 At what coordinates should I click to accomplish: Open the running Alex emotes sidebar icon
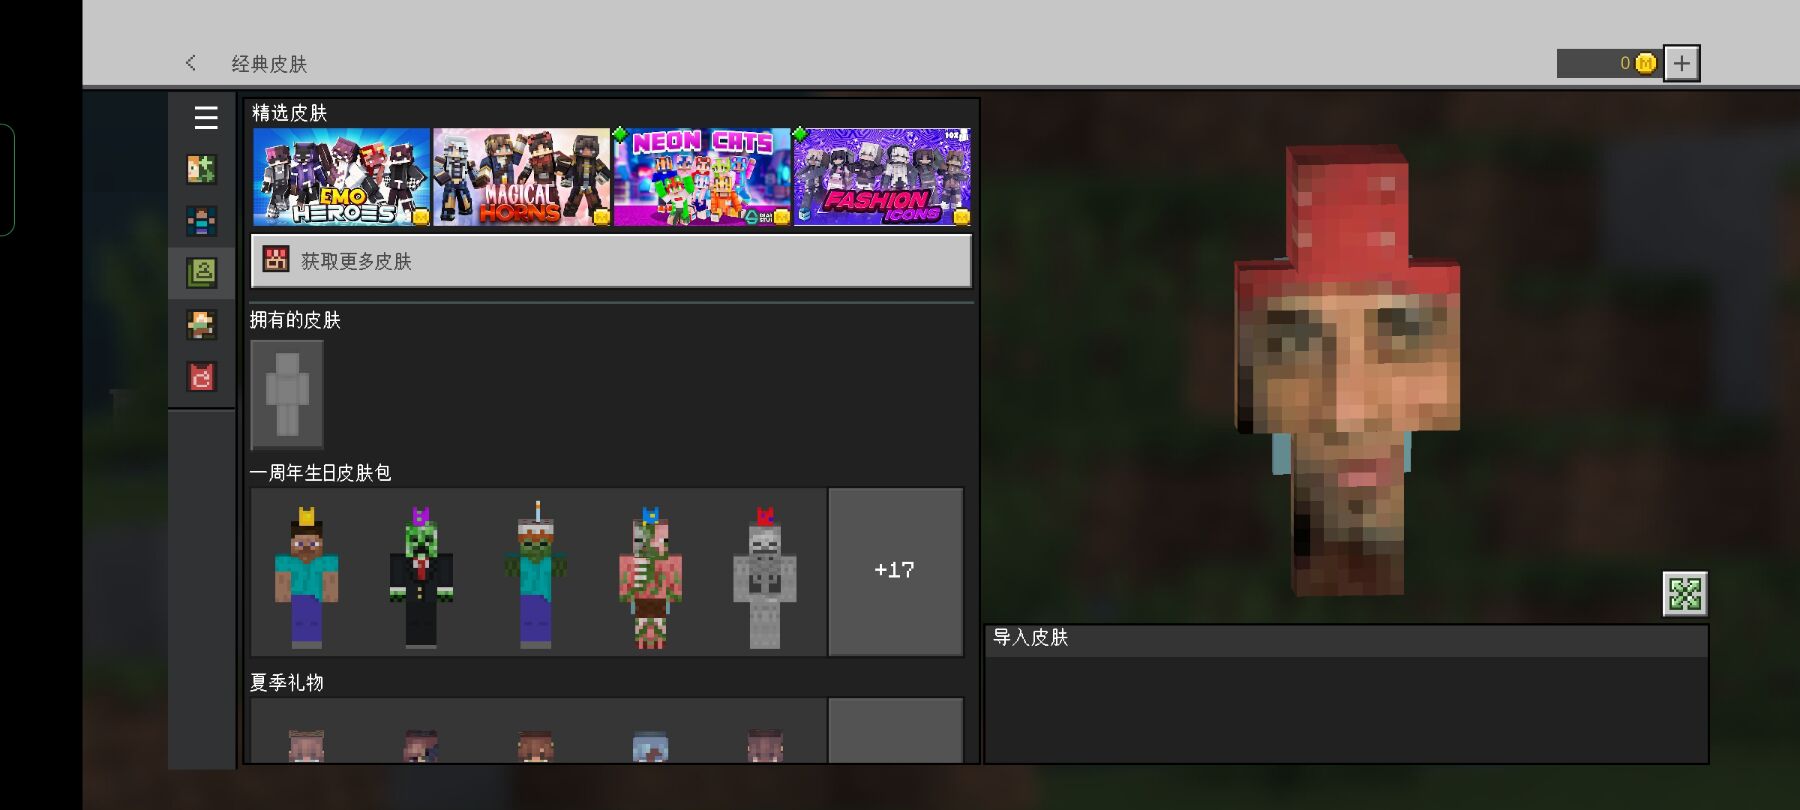click(x=201, y=324)
